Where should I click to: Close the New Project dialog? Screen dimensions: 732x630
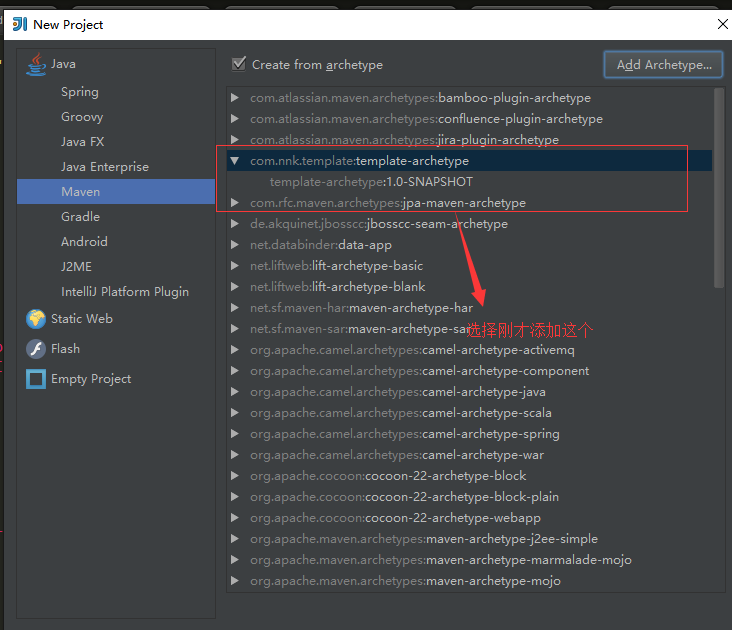pyautogui.click(x=722, y=24)
